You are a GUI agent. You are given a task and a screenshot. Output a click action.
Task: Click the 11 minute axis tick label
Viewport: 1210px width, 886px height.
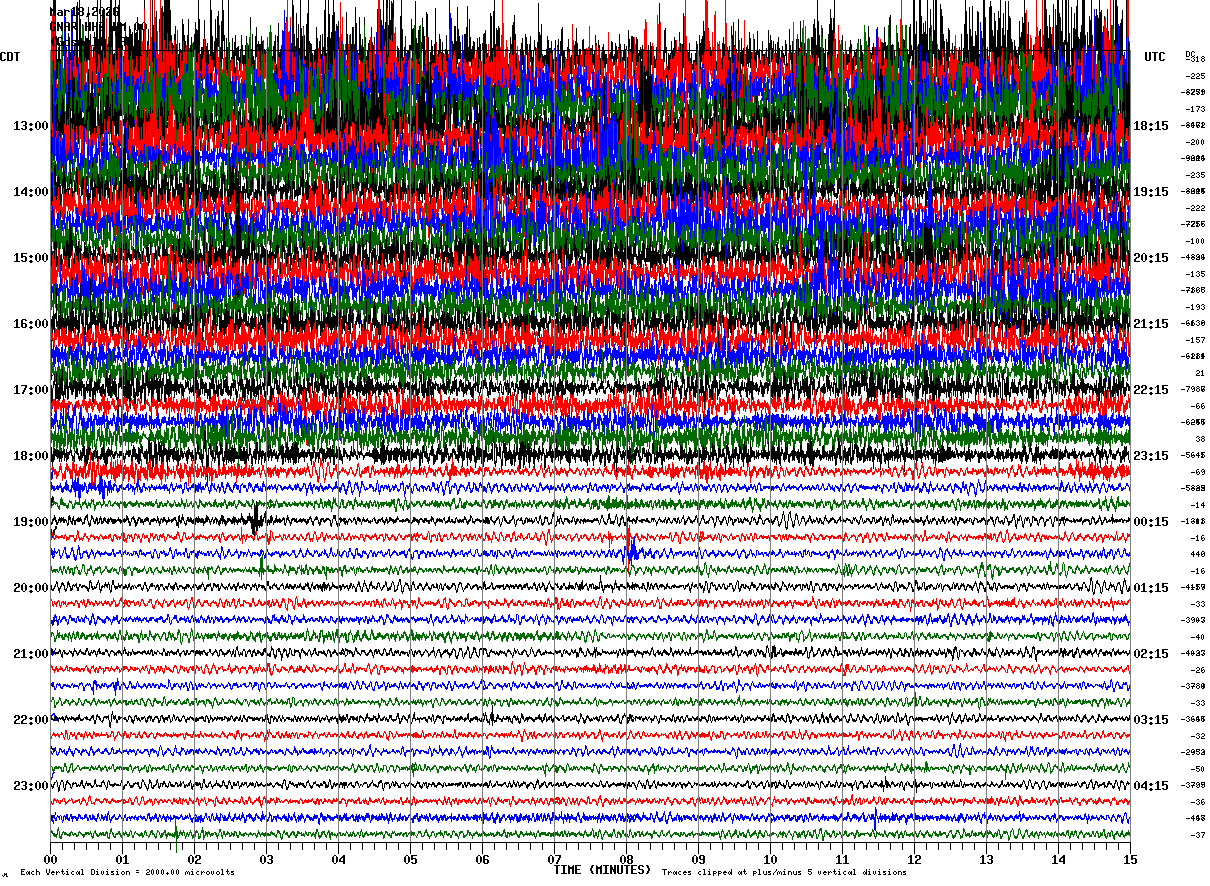point(842,860)
